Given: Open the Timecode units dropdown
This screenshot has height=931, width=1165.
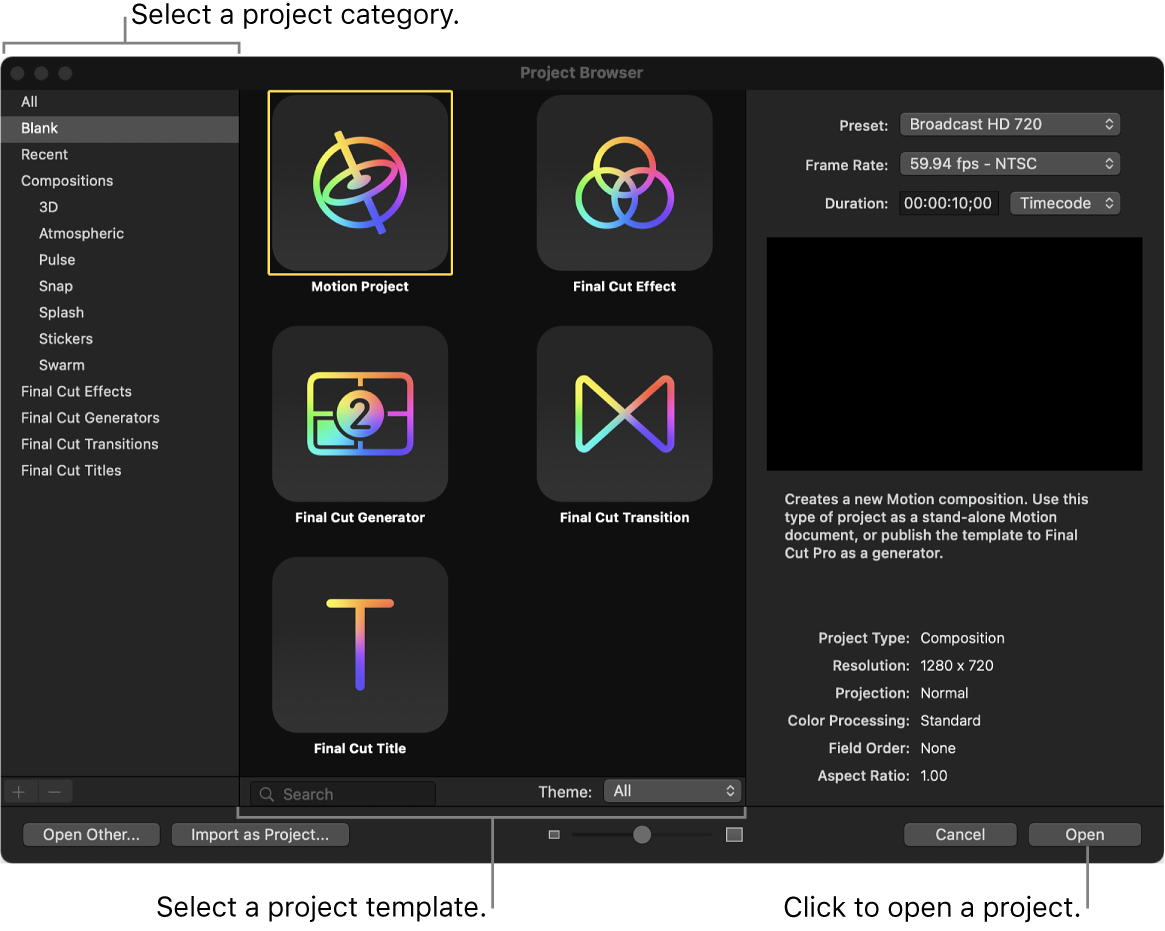Looking at the screenshot, I should 1064,202.
